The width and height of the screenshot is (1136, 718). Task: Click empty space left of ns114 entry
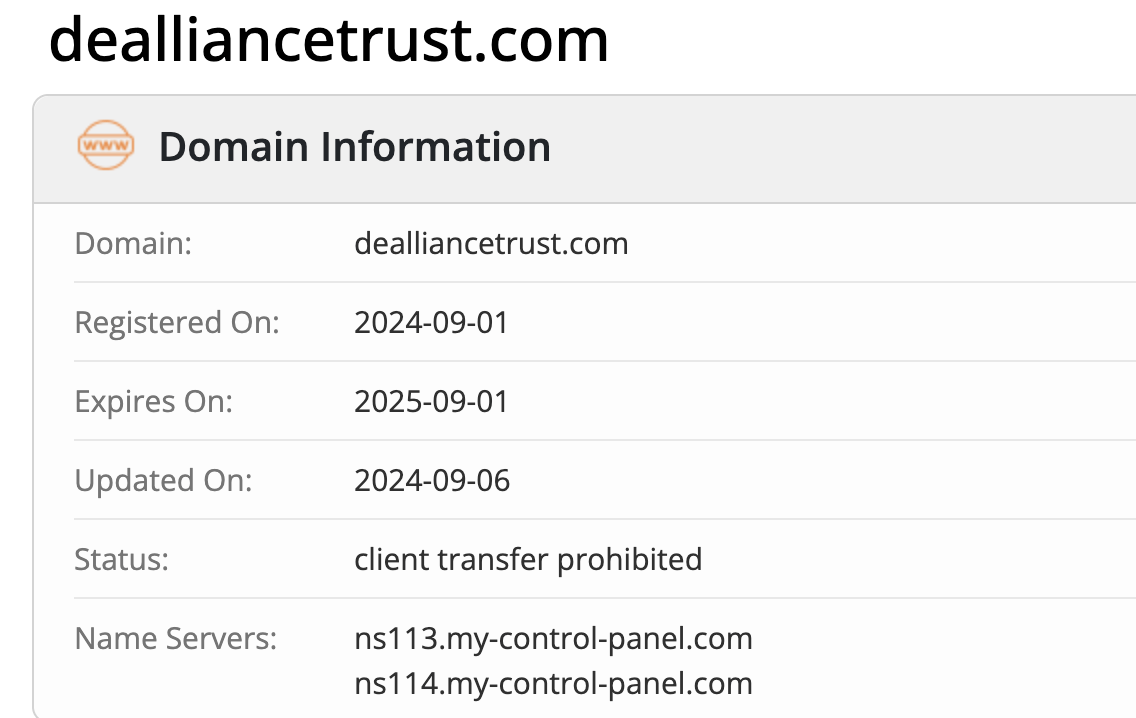pos(200,684)
